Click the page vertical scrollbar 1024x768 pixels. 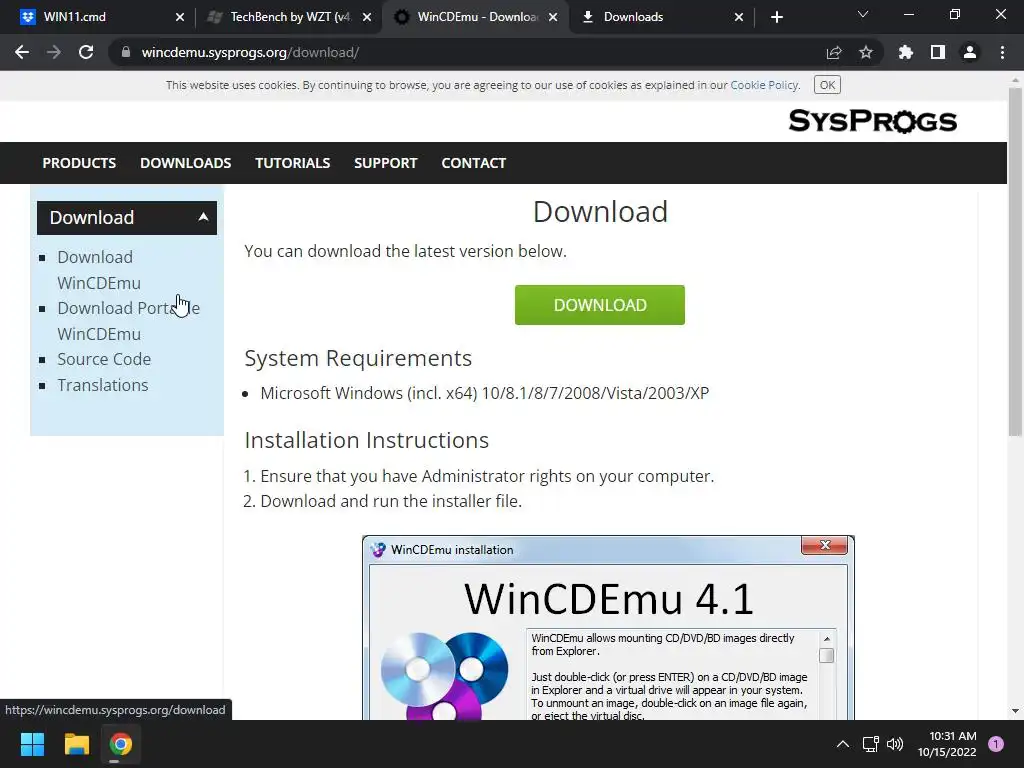coord(1015,261)
